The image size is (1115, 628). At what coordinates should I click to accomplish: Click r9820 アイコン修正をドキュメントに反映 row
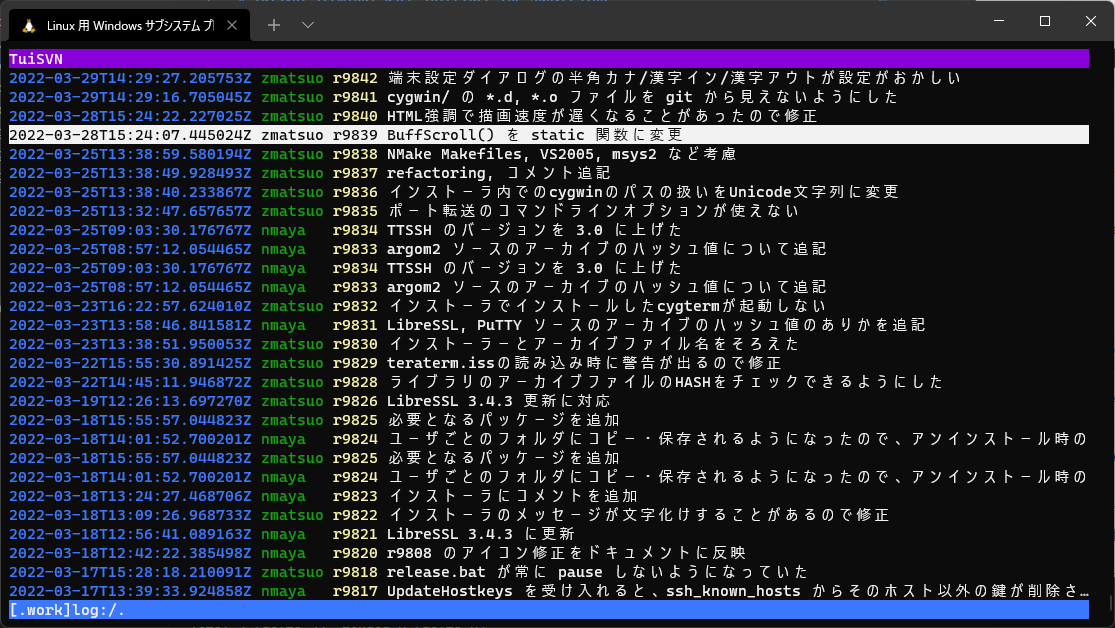tap(549, 553)
